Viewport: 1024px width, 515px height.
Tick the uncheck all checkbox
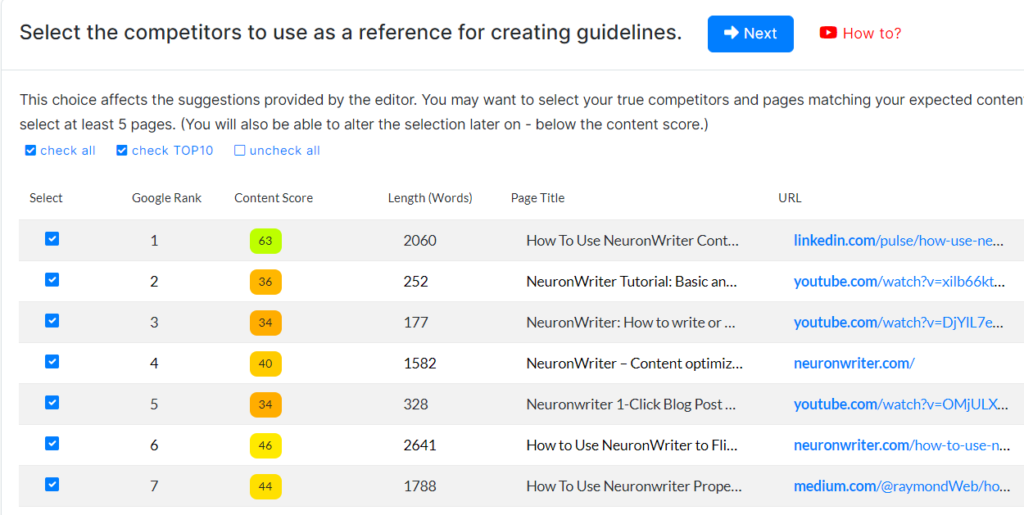240,151
